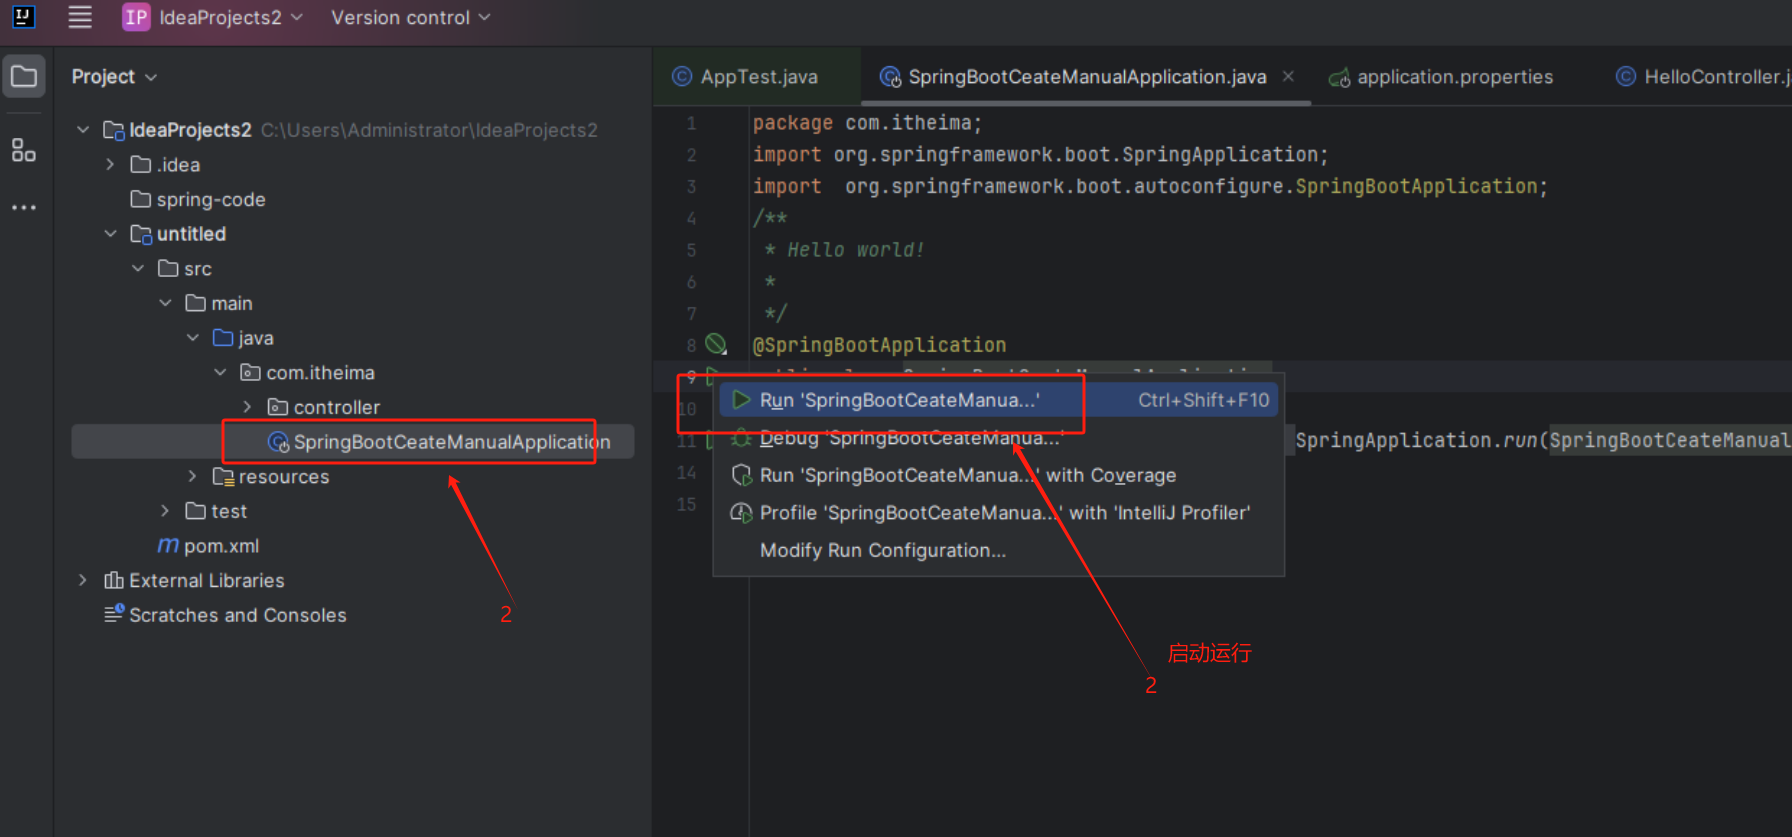This screenshot has height=837, width=1792.
Task: Choose Run 'SpringBootCeateManua...' menu item
Action: (x=998, y=400)
